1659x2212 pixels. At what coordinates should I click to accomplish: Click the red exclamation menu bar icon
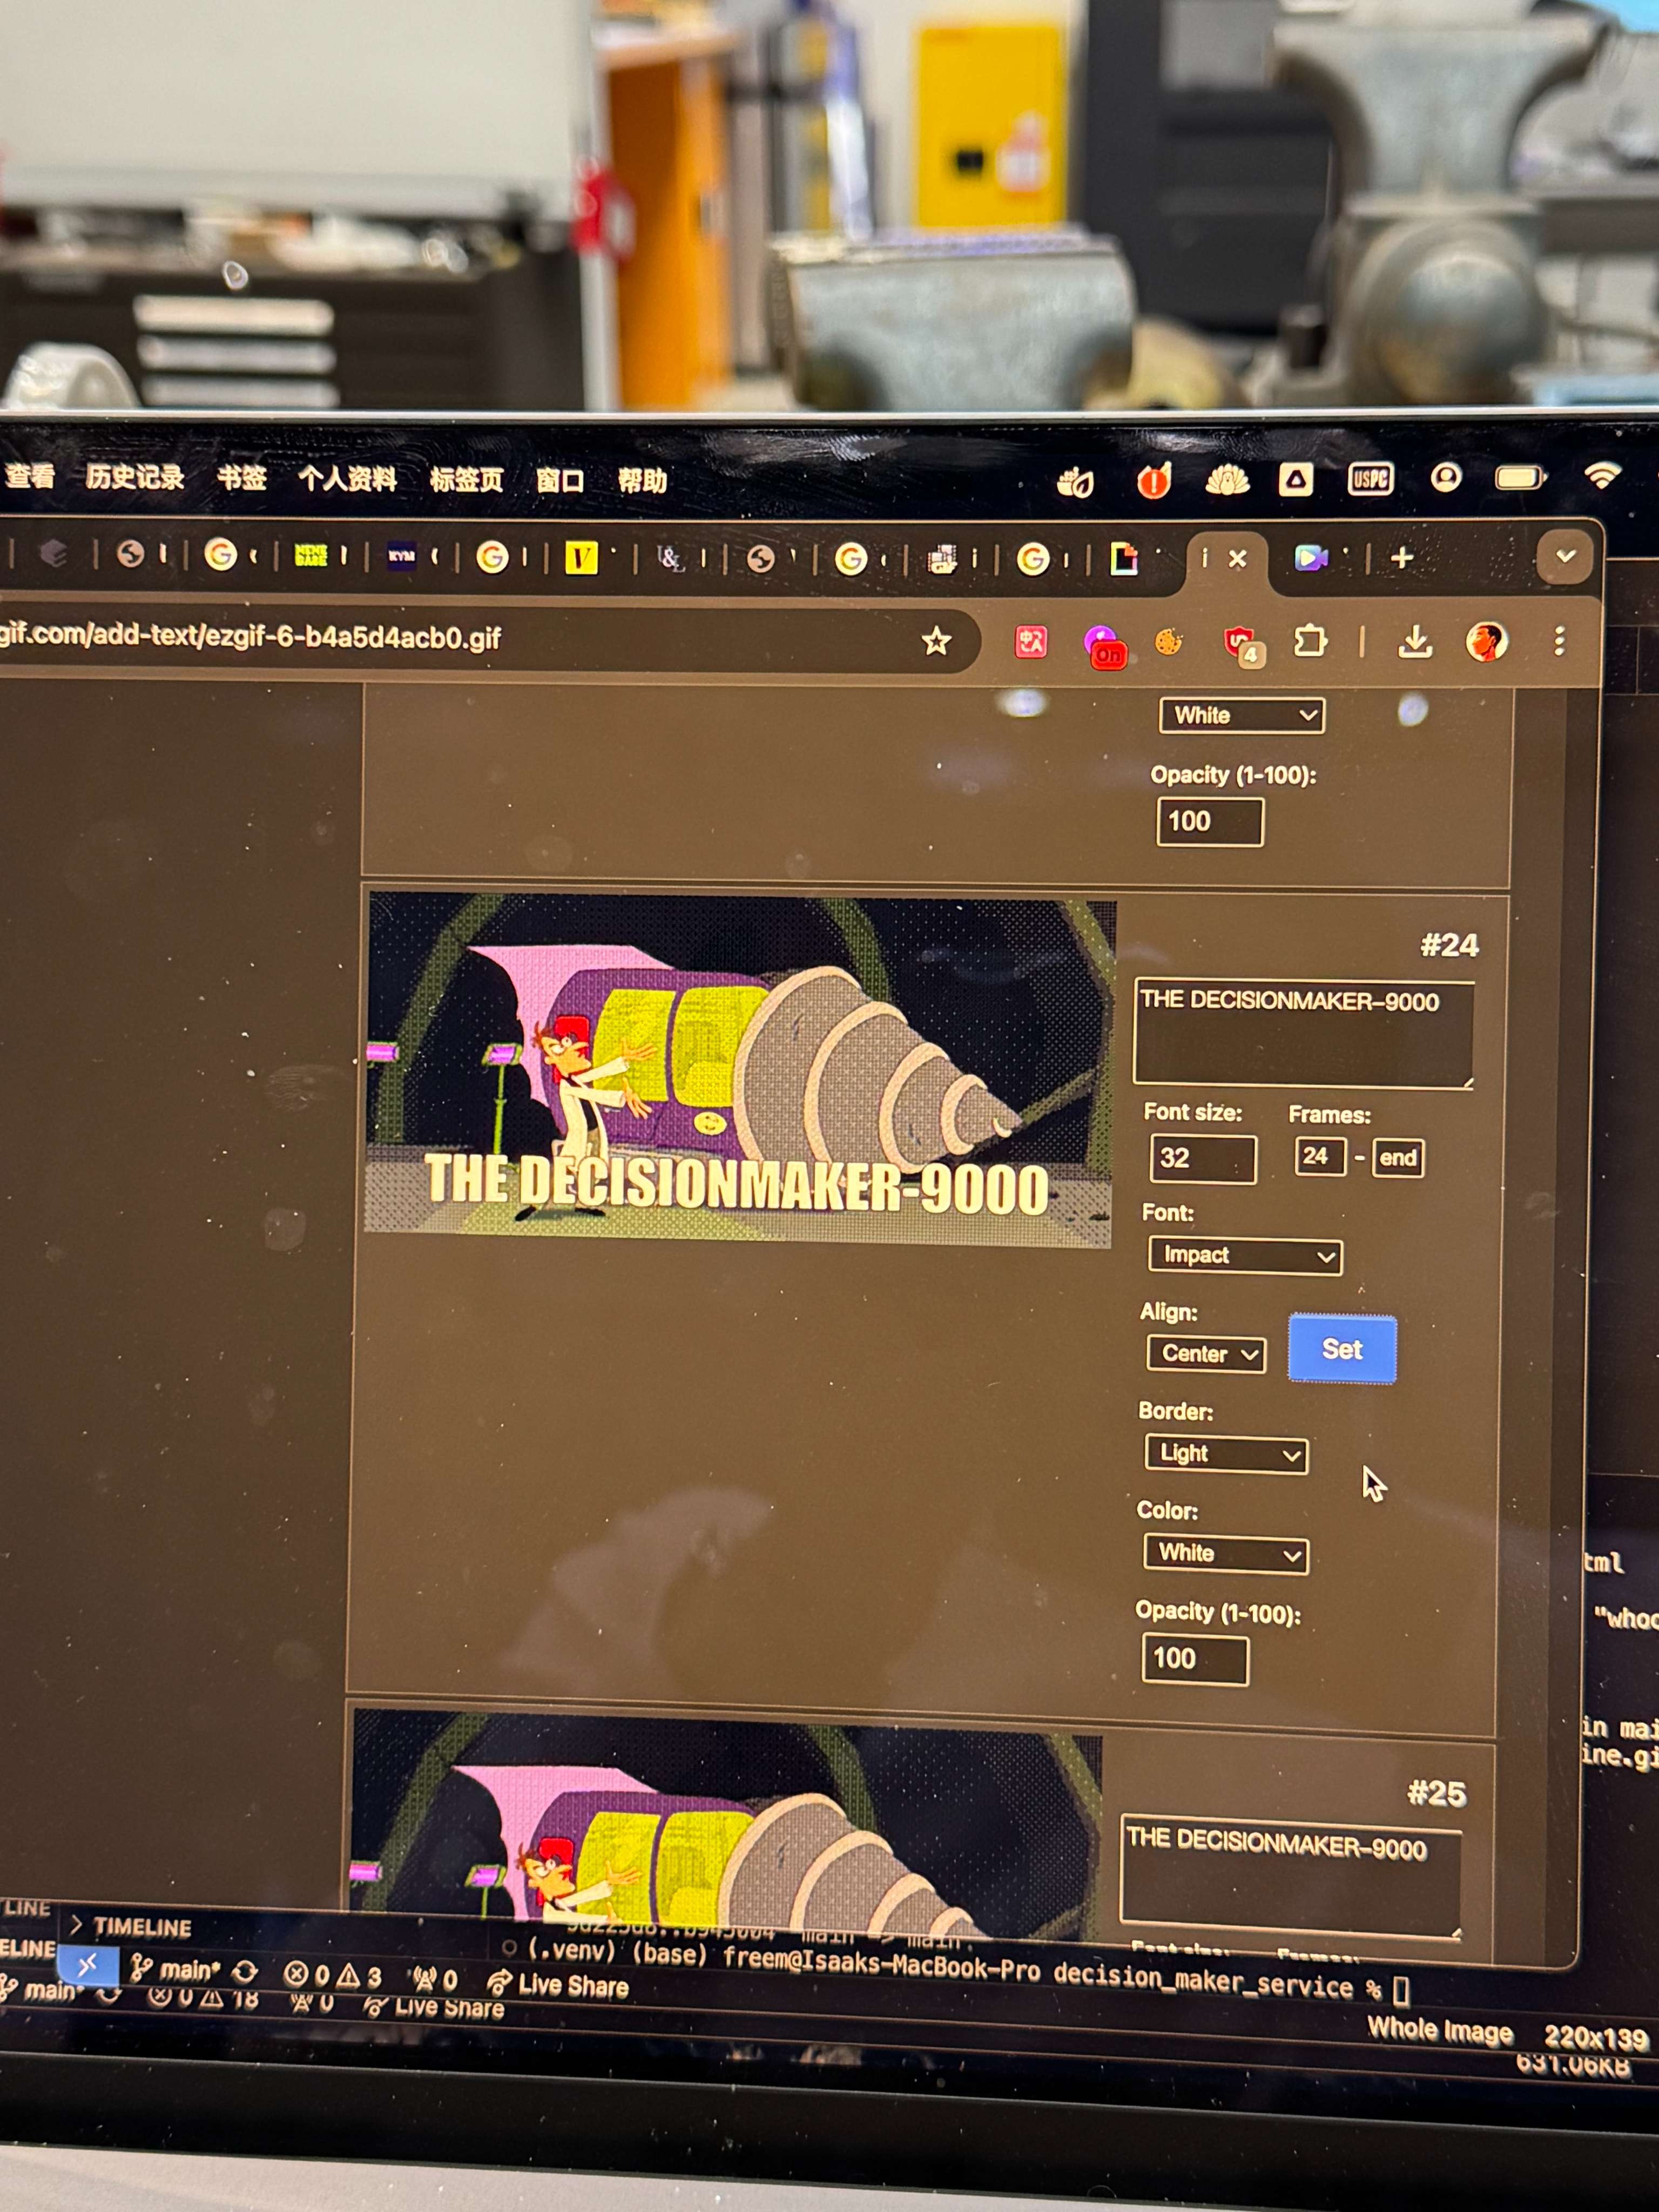tap(1153, 480)
